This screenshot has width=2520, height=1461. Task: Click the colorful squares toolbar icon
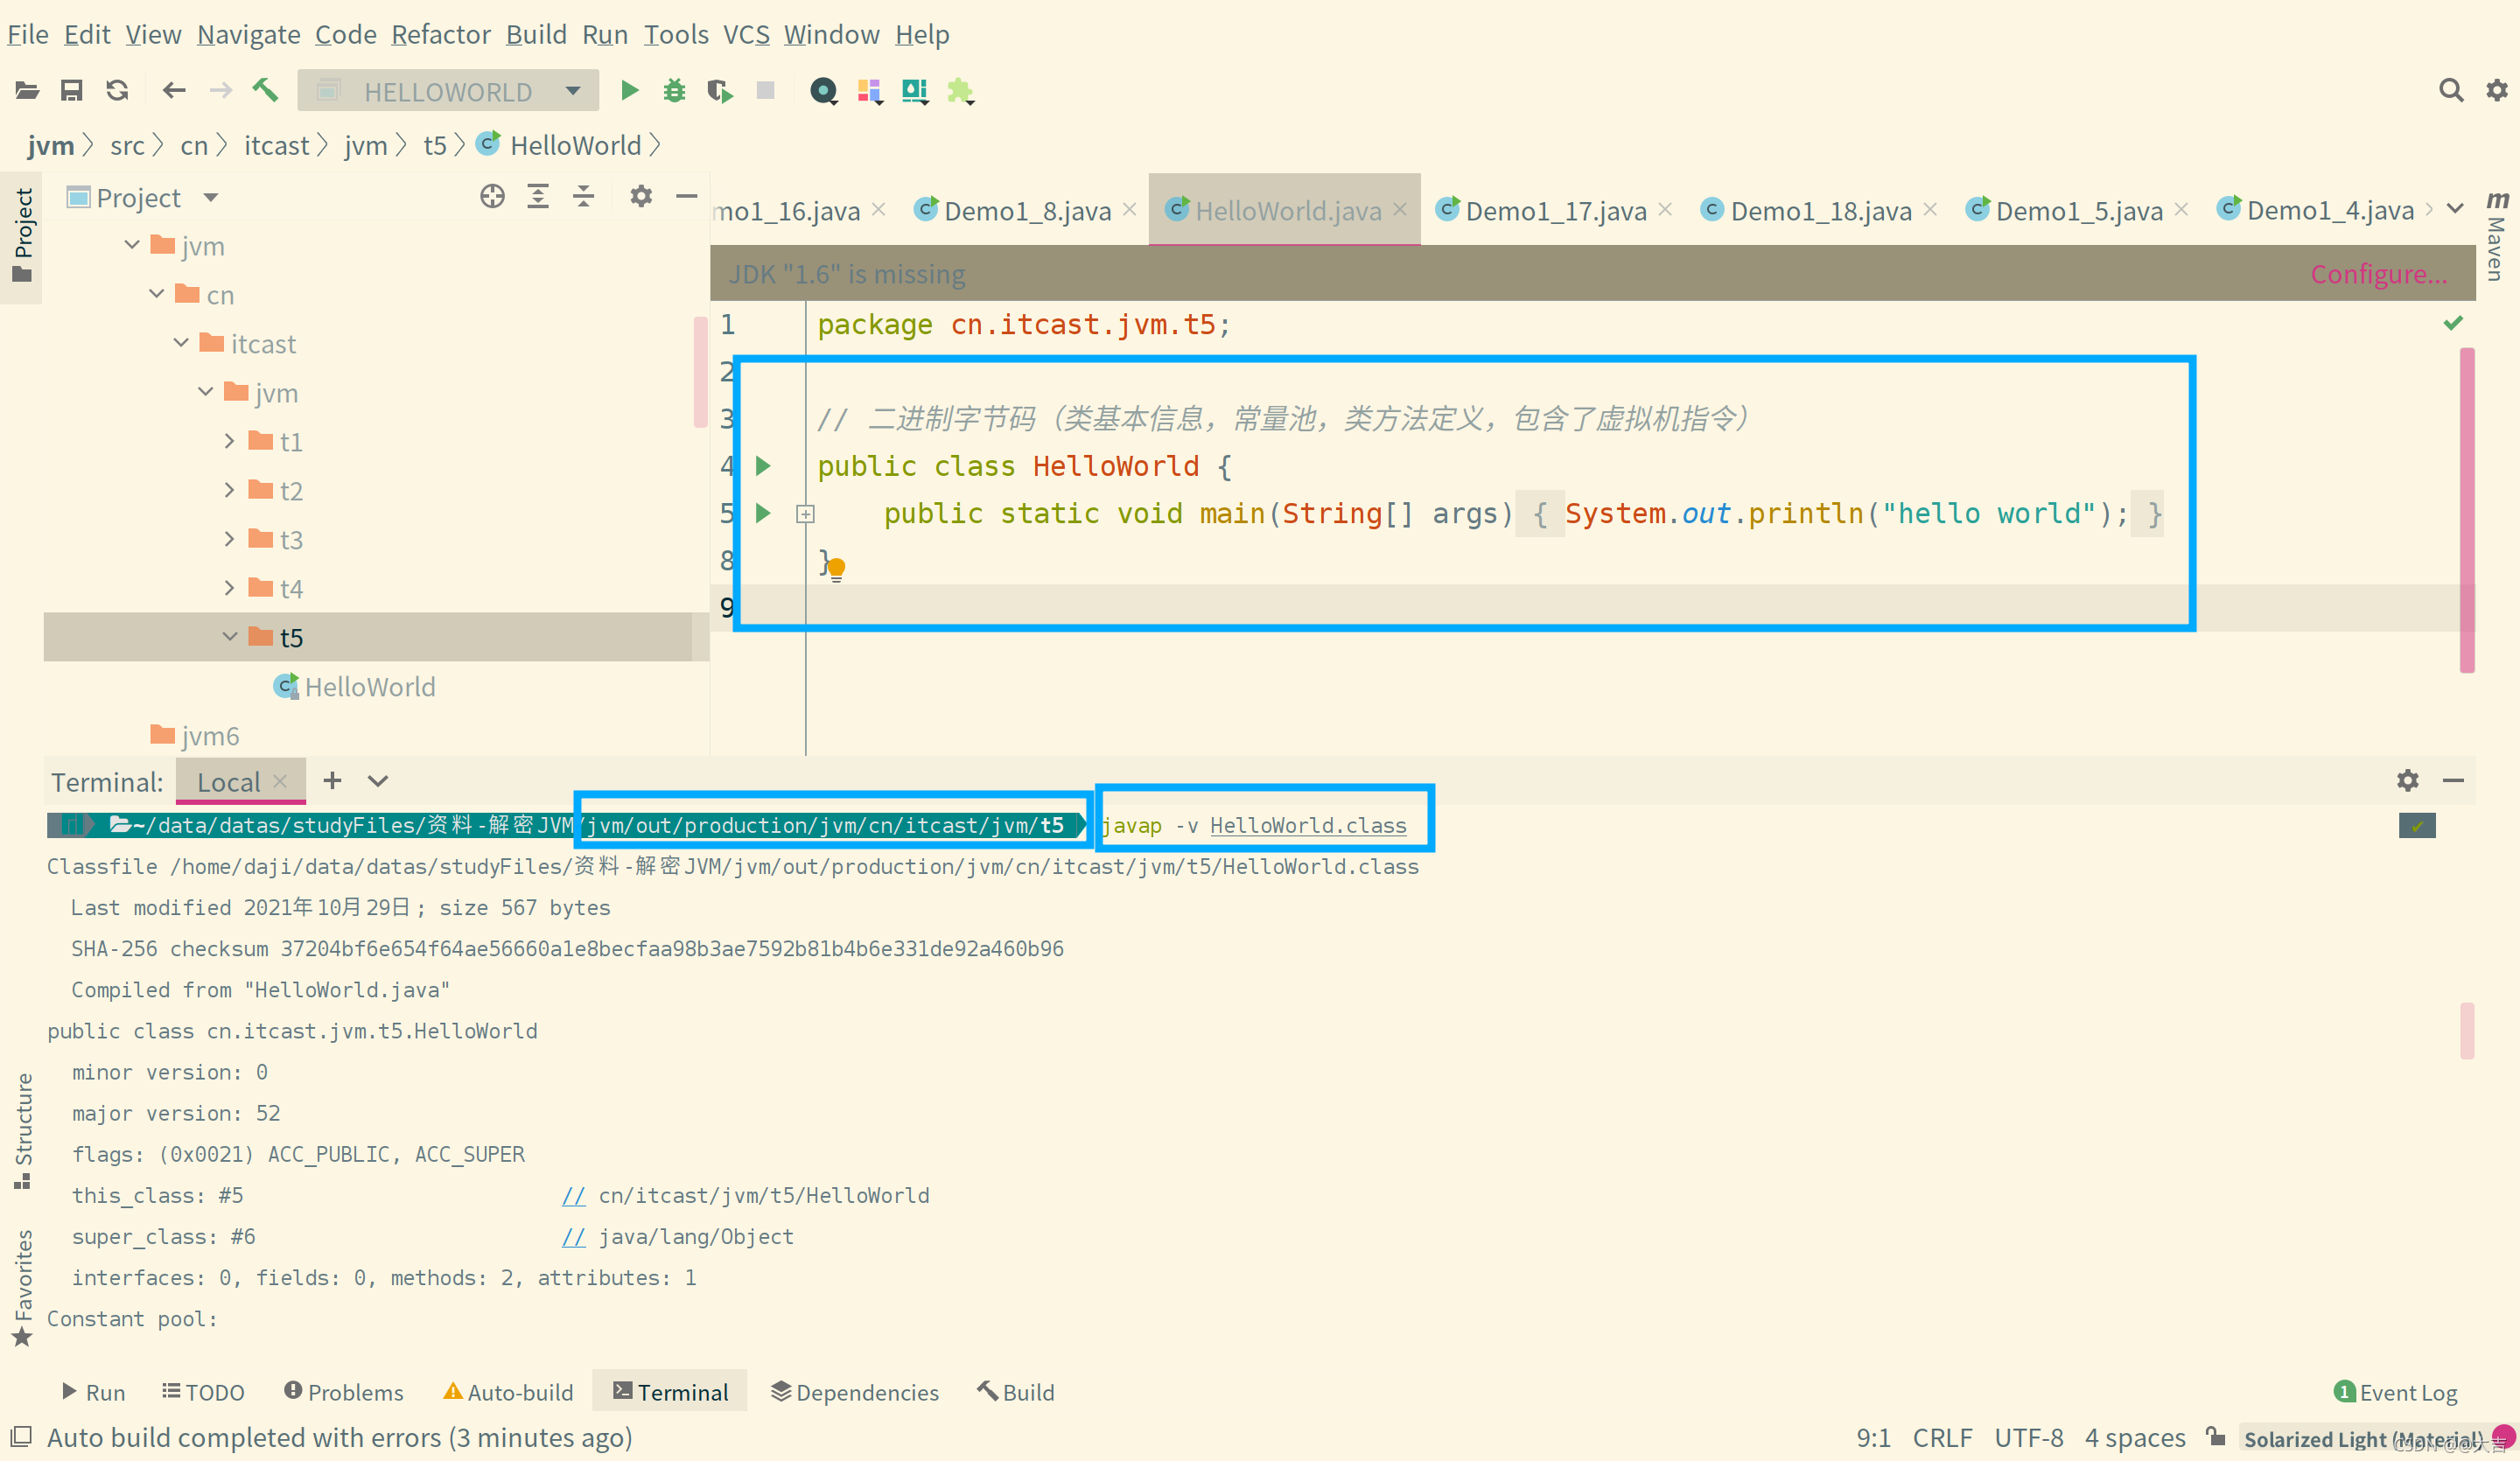[x=869, y=92]
